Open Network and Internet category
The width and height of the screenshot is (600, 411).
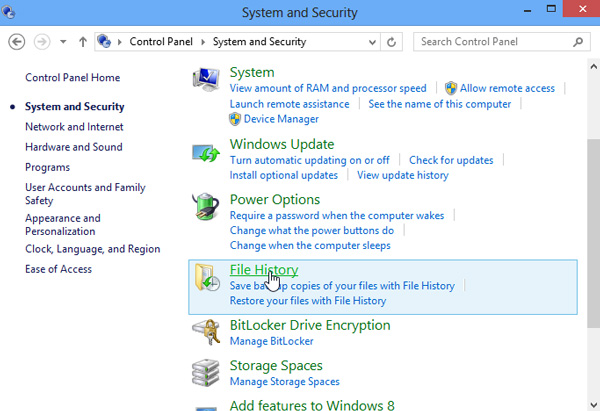coord(74,127)
